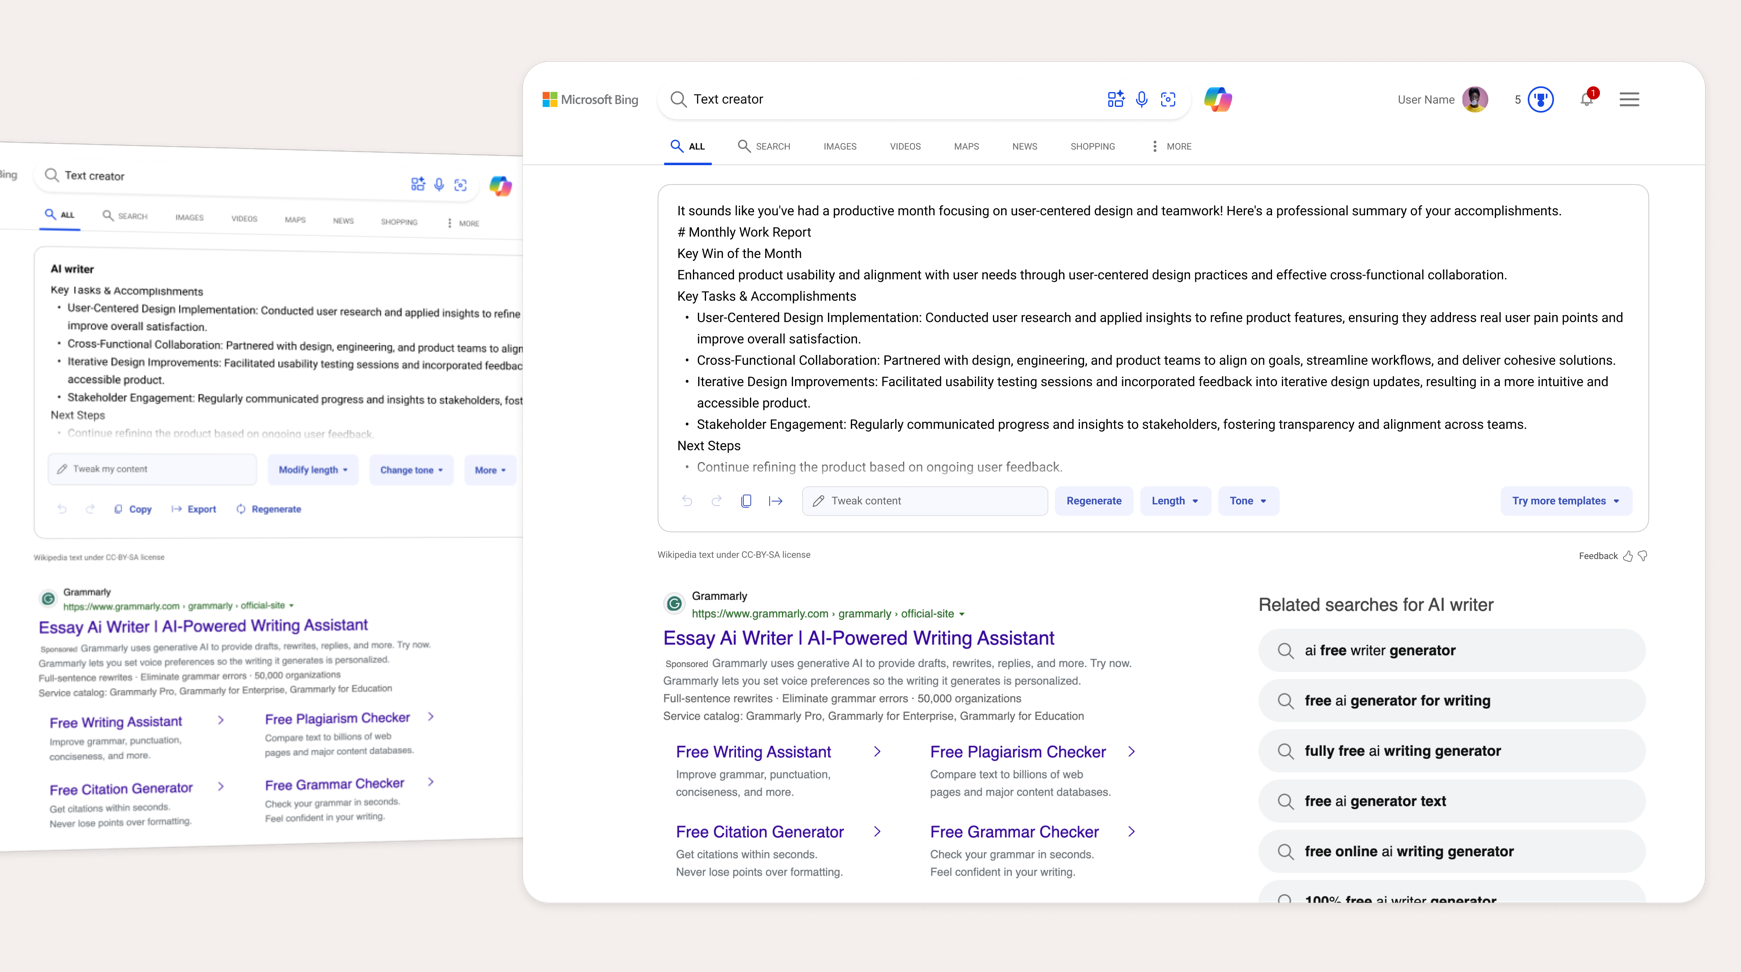Click the thumbs down feedback icon

pos(1643,556)
